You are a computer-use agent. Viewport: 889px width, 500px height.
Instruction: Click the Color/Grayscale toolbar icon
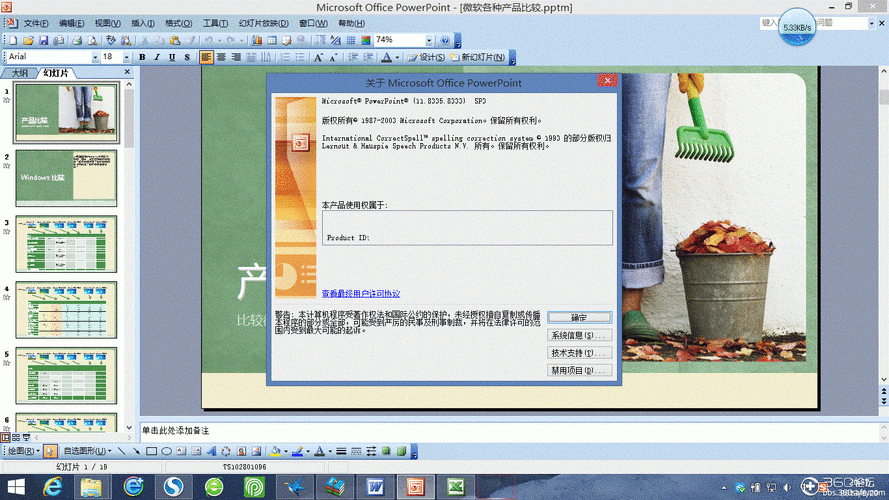(x=366, y=40)
